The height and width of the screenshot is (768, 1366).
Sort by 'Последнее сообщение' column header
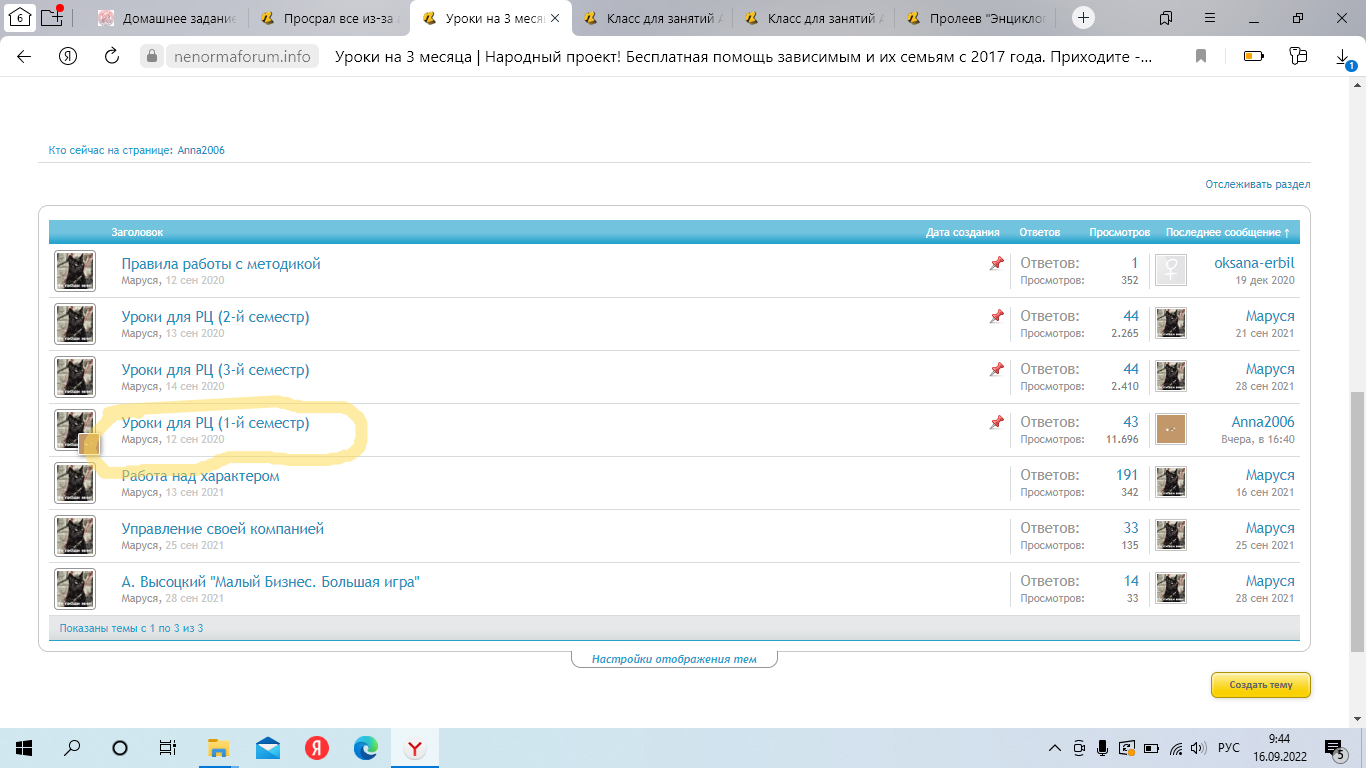click(1227, 232)
